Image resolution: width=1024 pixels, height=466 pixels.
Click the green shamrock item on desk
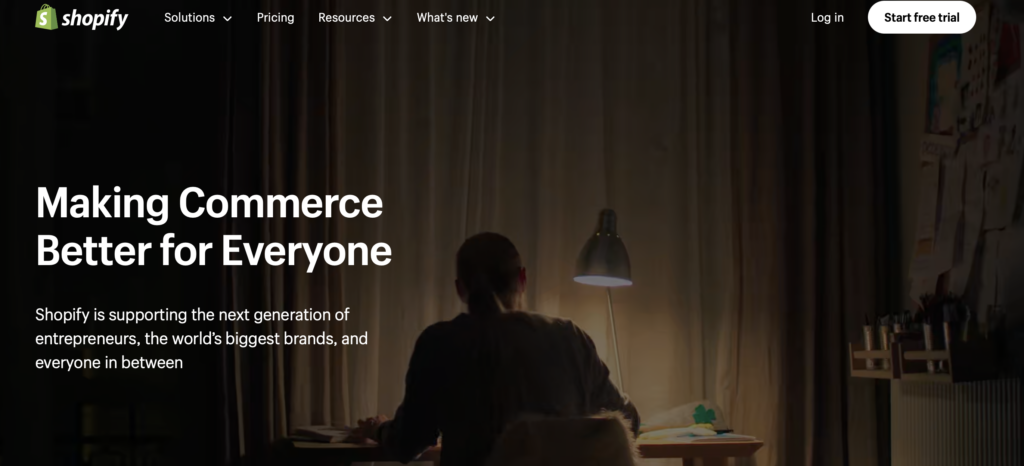[x=702, y=415]
